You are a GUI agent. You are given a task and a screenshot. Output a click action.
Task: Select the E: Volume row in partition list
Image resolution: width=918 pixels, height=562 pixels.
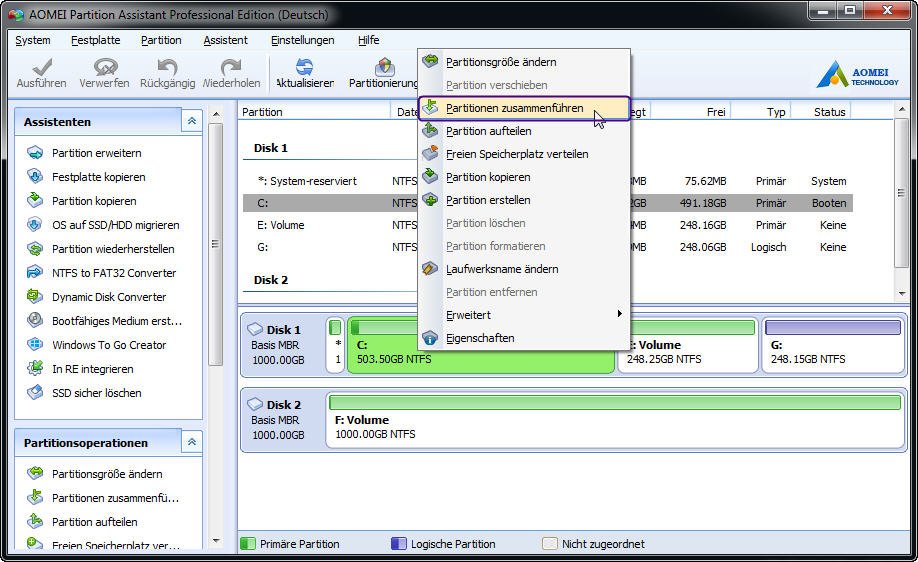click(x=547, y=225)
